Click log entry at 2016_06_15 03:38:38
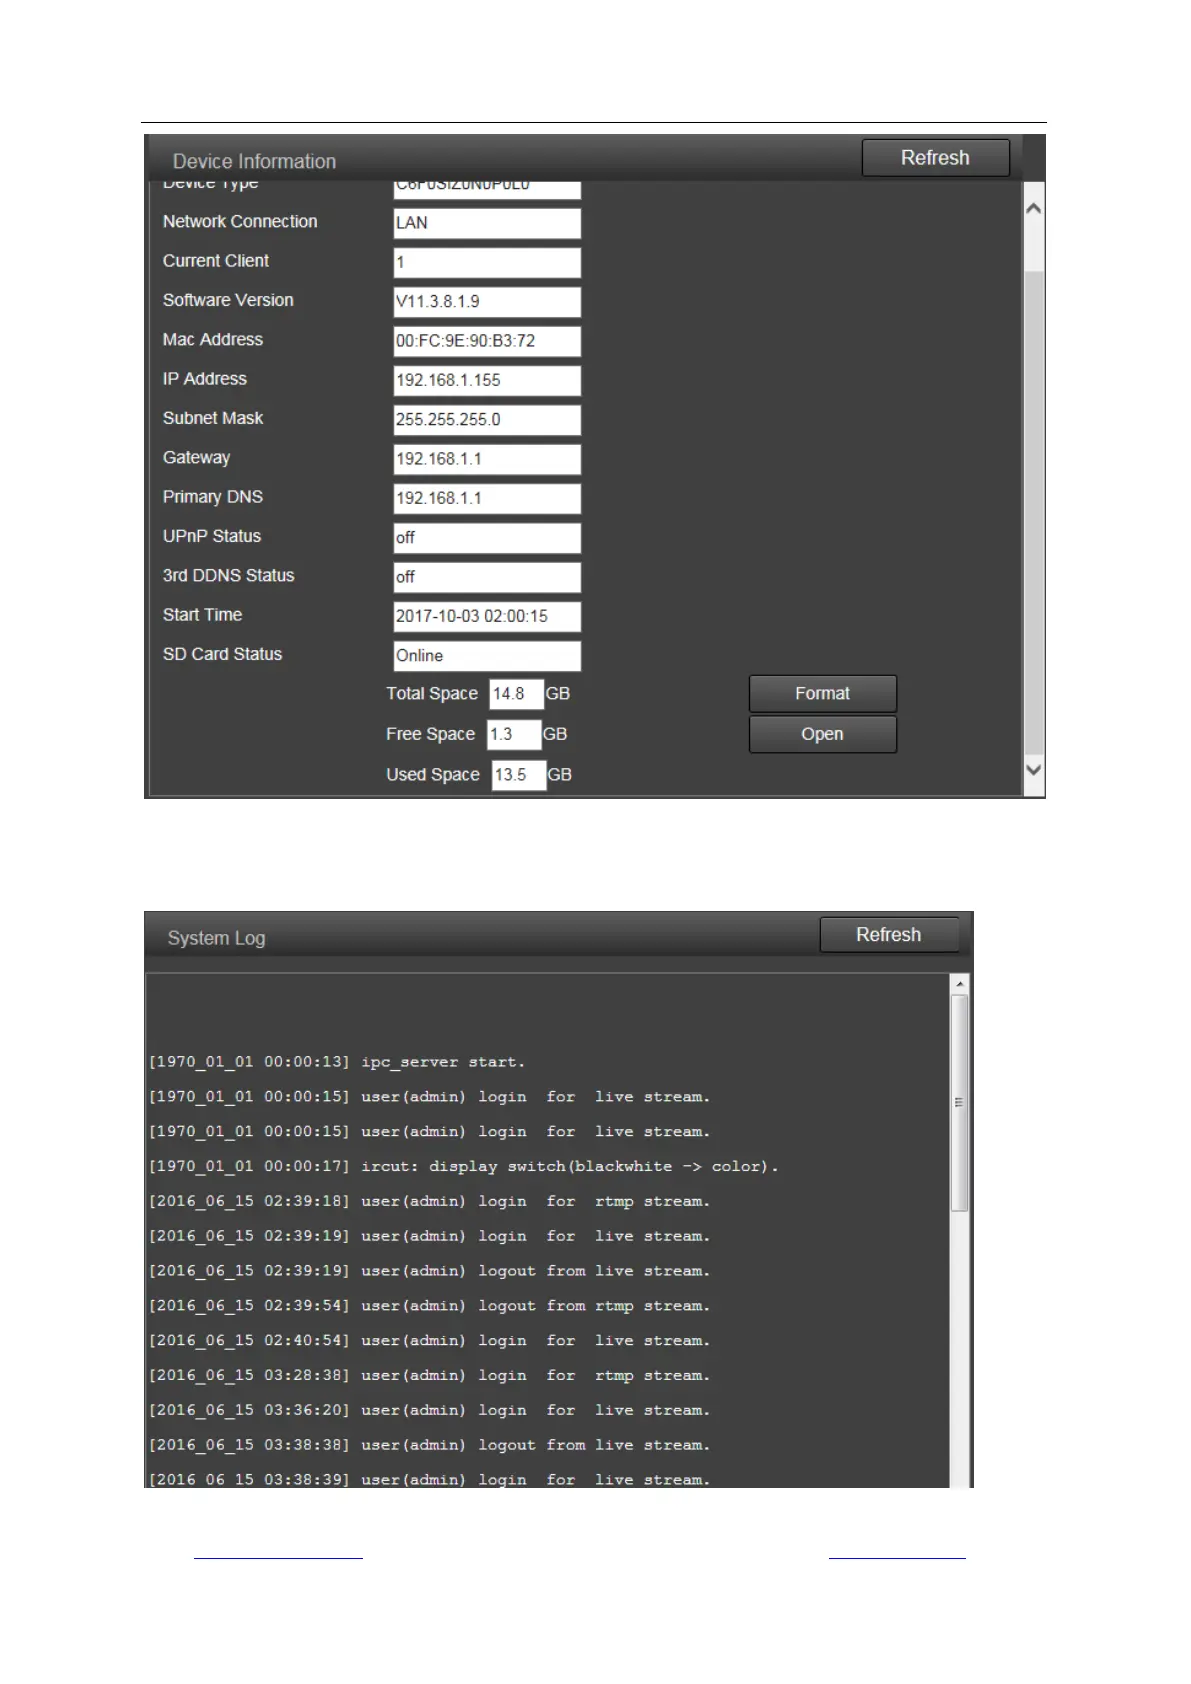The image size is (1191, 1684). coord(429,1446)
